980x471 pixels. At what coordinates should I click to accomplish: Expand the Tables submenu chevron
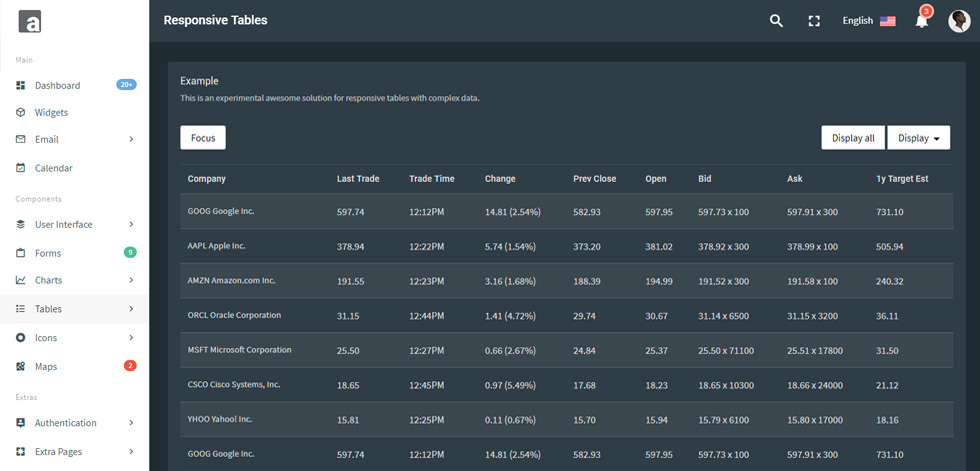[x=131, y=309]
